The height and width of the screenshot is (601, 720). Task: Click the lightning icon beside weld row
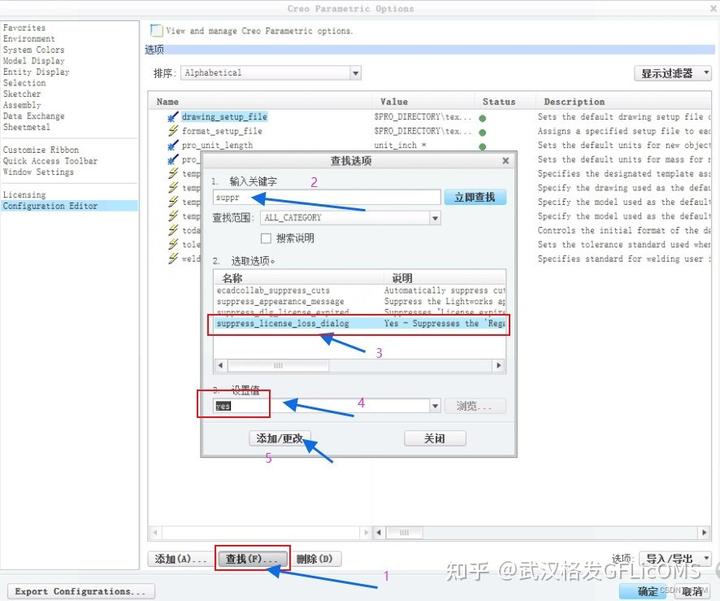click(173, 258)
